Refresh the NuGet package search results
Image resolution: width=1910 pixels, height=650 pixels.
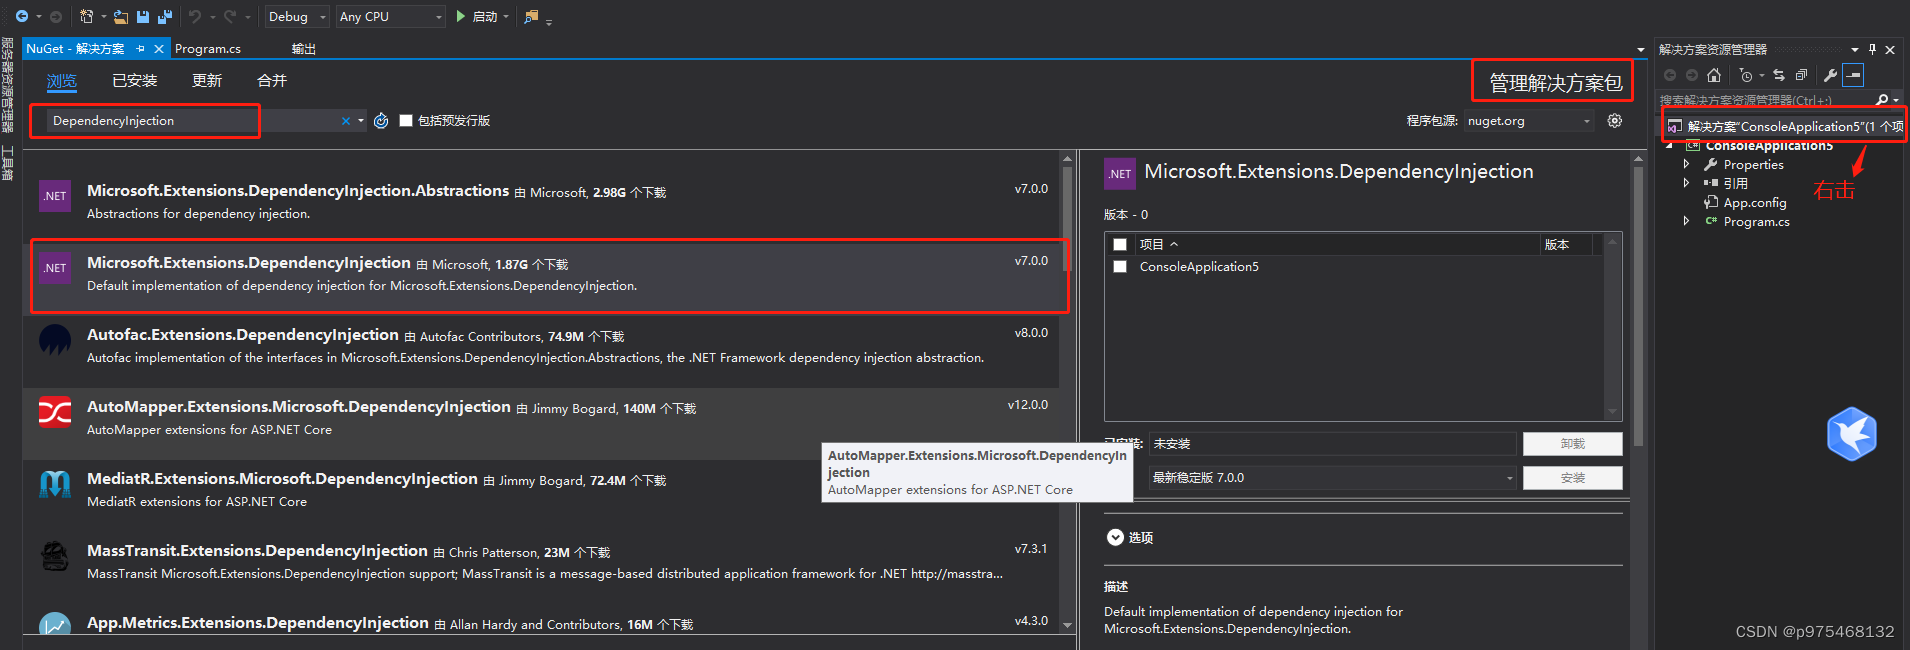coord(381,121)
